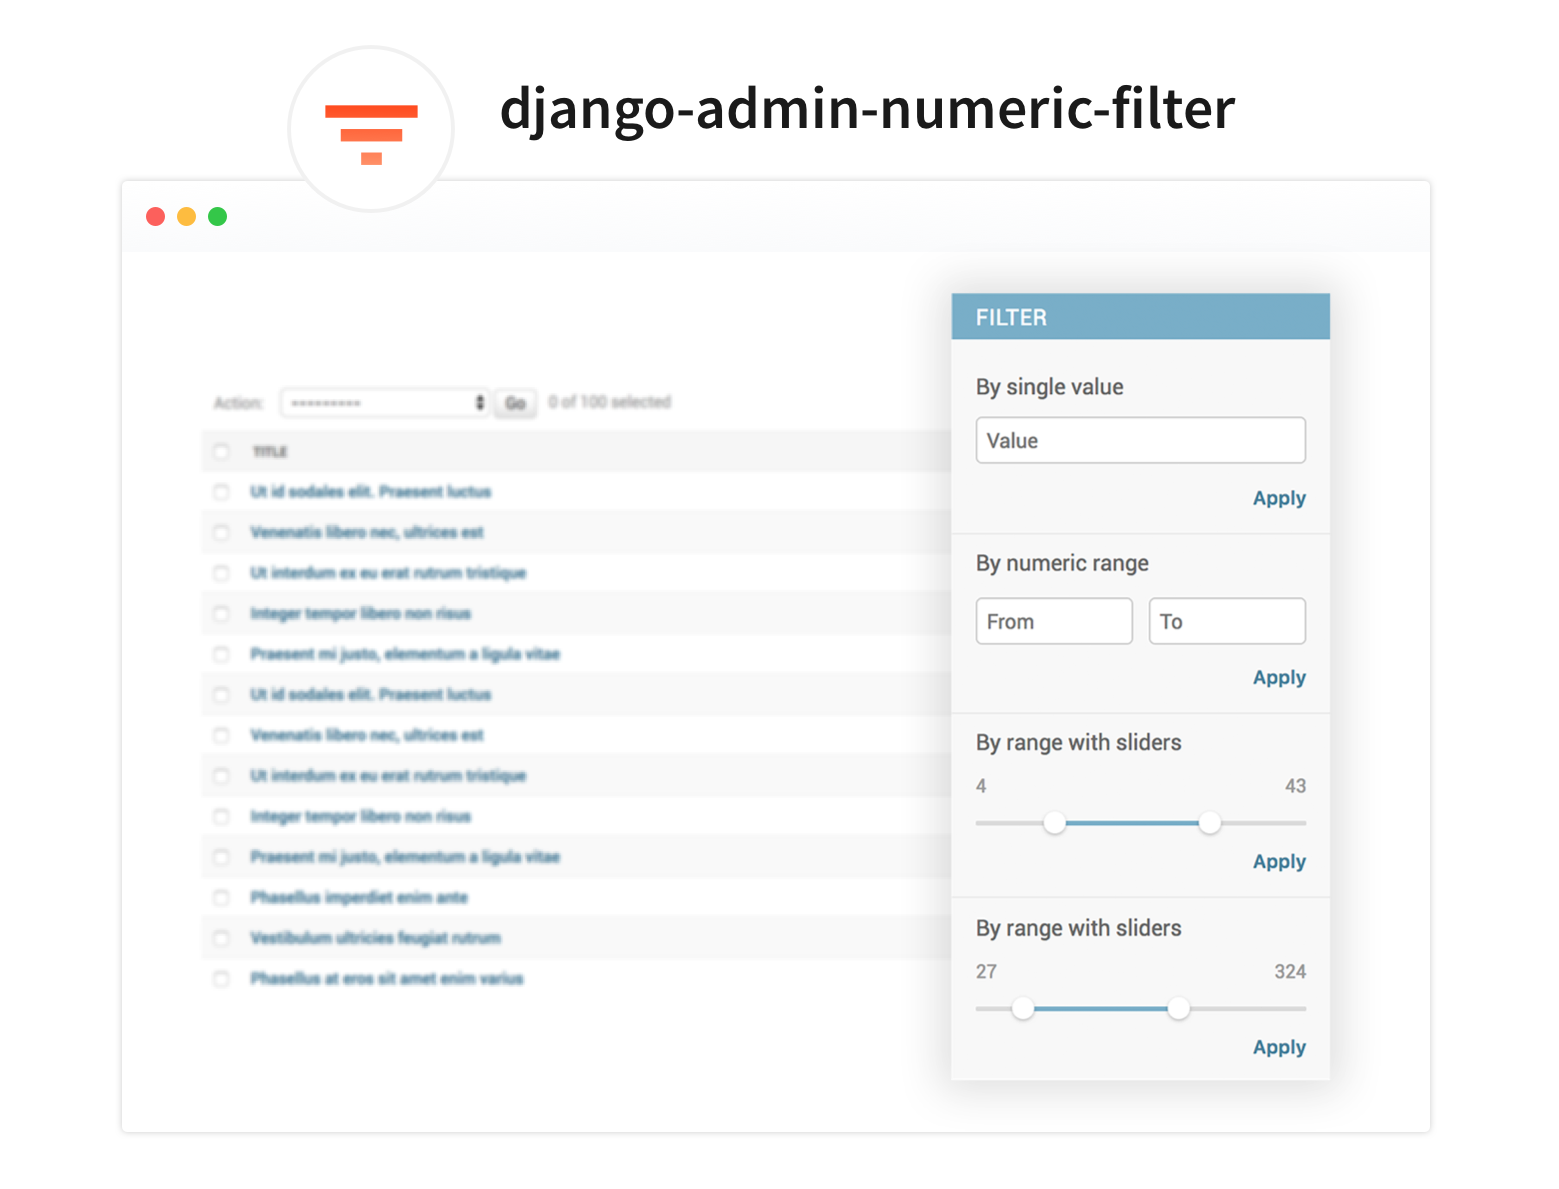
Task: Sort by the TITLE column header
Action: 270,452
